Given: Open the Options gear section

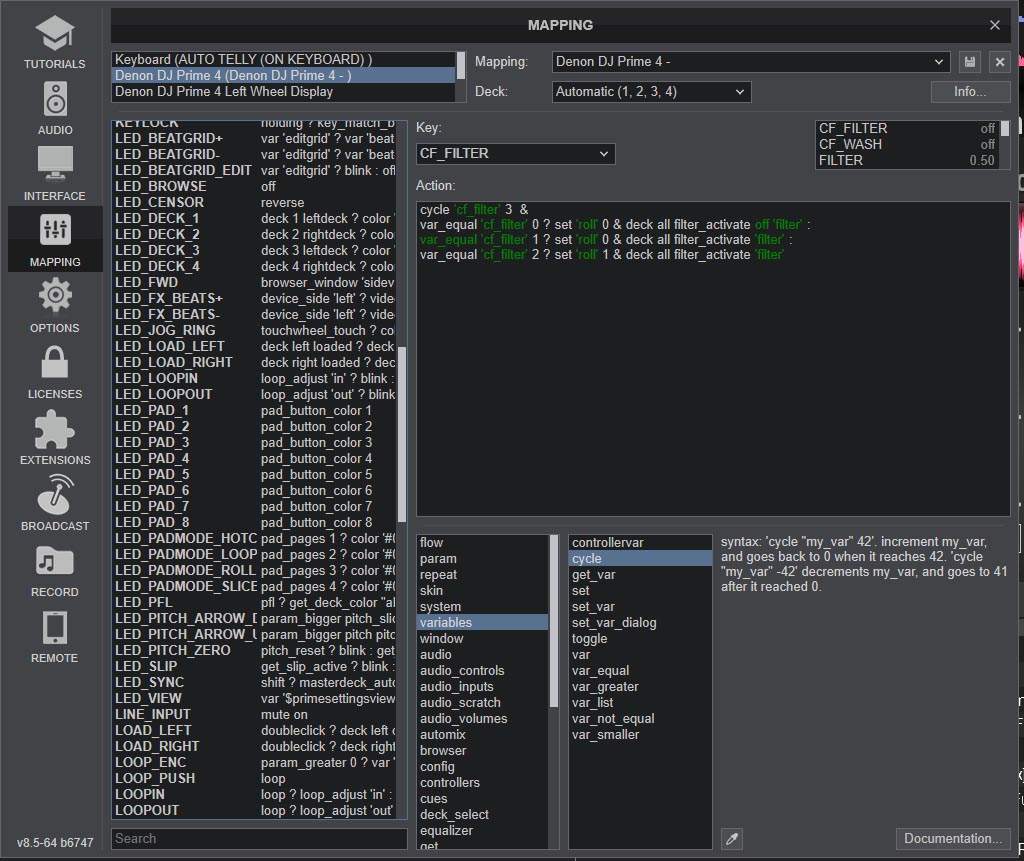Looking at the screenshot, I should pos(55,305).
